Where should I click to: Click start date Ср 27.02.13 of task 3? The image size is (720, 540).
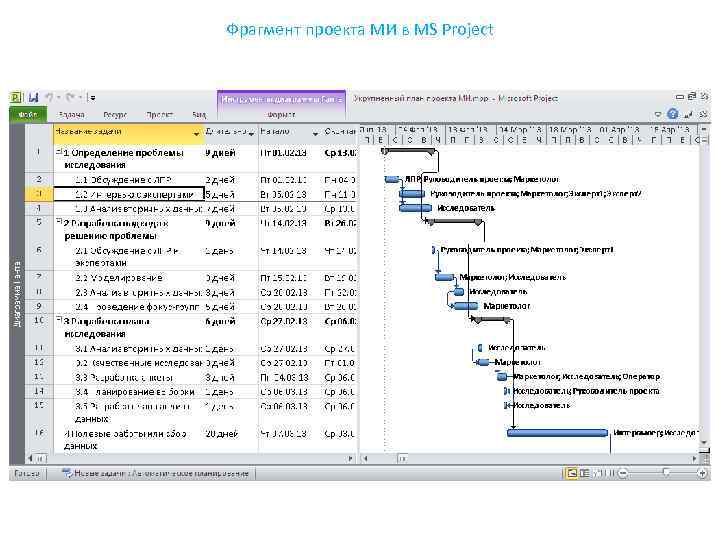point(284,321)
